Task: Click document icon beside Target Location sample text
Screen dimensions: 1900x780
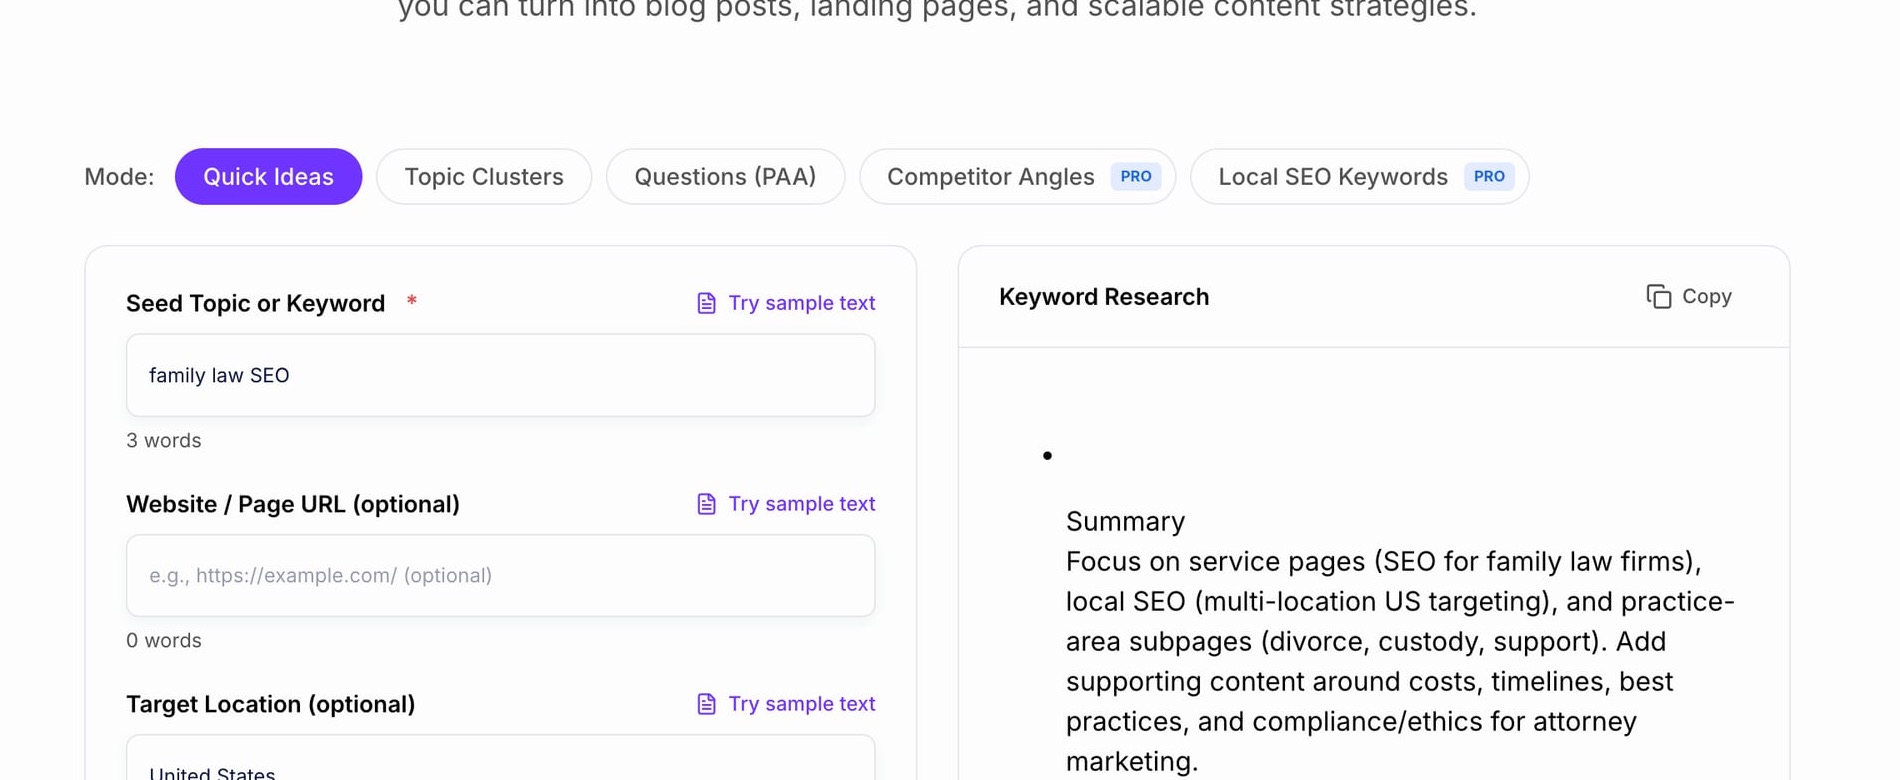Action: tap(706, 704)
